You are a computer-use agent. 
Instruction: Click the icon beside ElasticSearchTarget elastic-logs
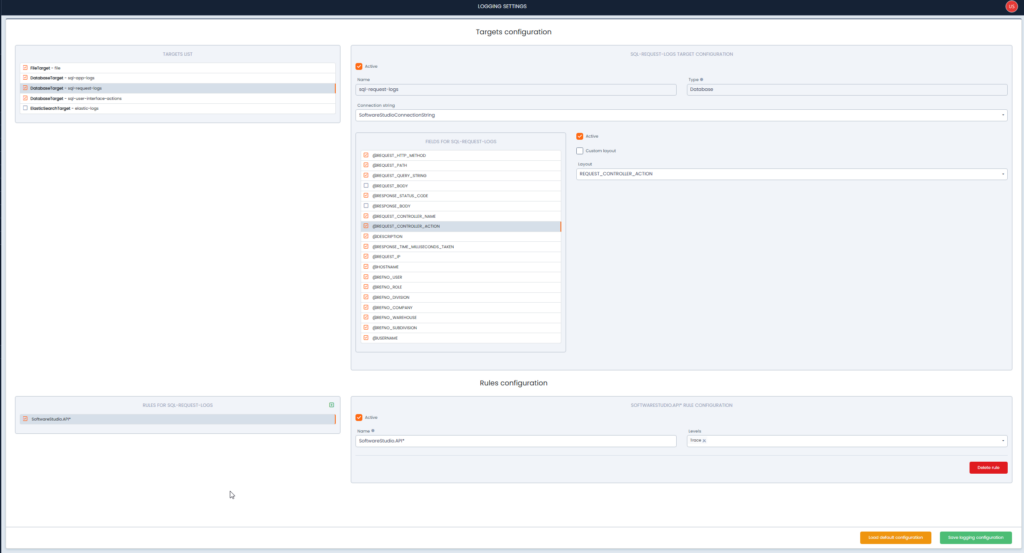pyautogui.click(x=26, y=108)
